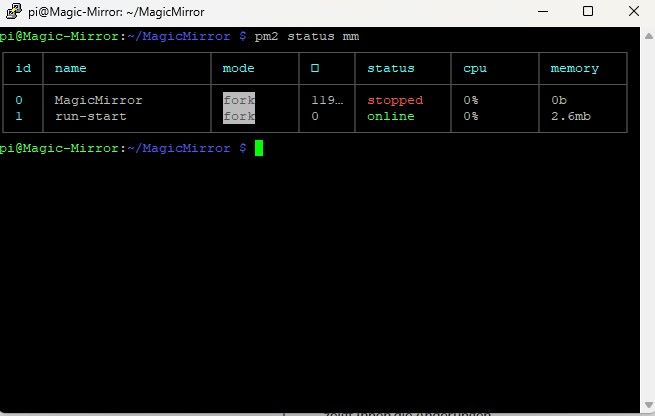Click highlighted 'fork' in the MagicMirror row
The image size is (655, 416).
[239, 100]
